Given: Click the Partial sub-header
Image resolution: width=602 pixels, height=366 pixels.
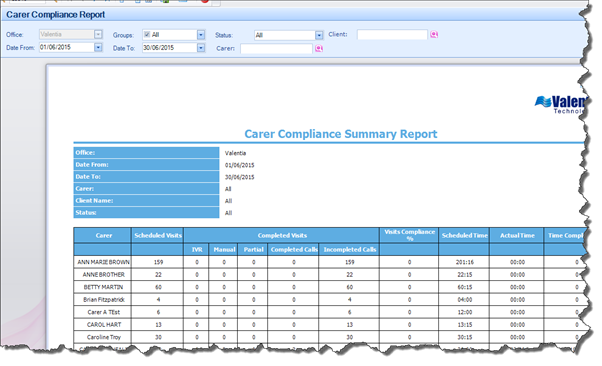Looking at the screenshot, I should (253, 250).
